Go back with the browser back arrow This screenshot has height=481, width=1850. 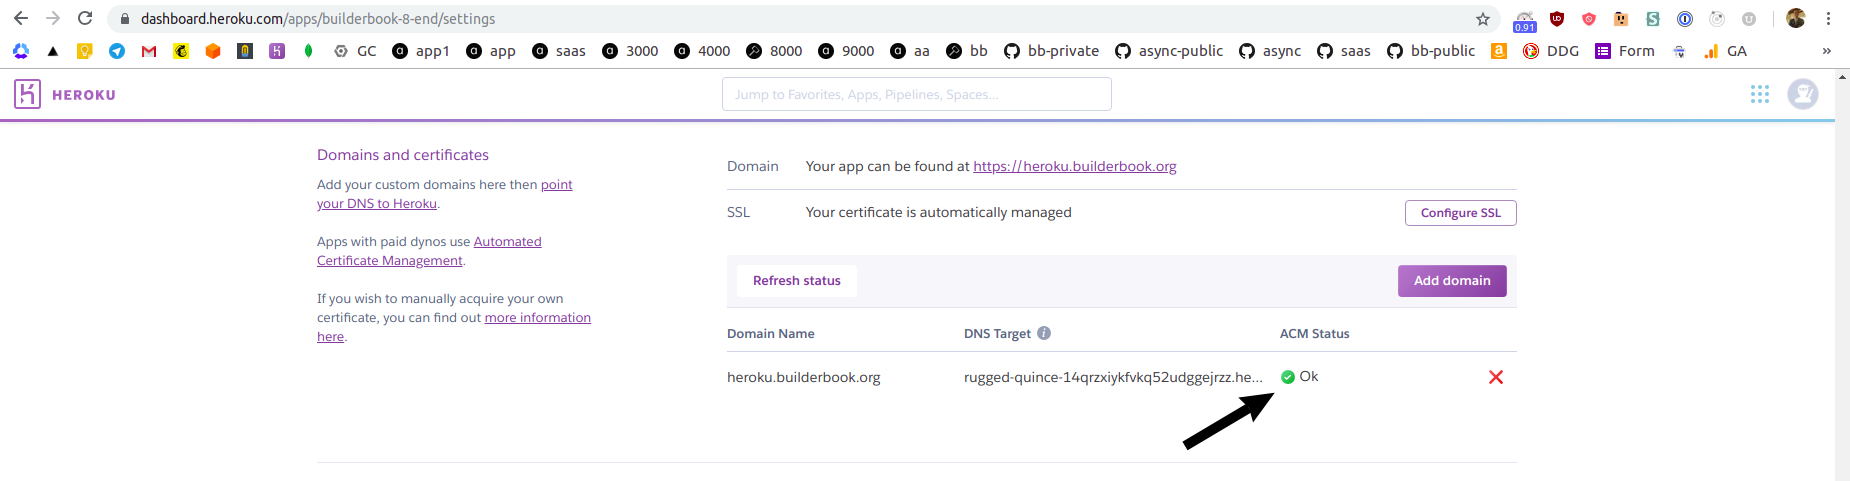(x=21, y=18)
